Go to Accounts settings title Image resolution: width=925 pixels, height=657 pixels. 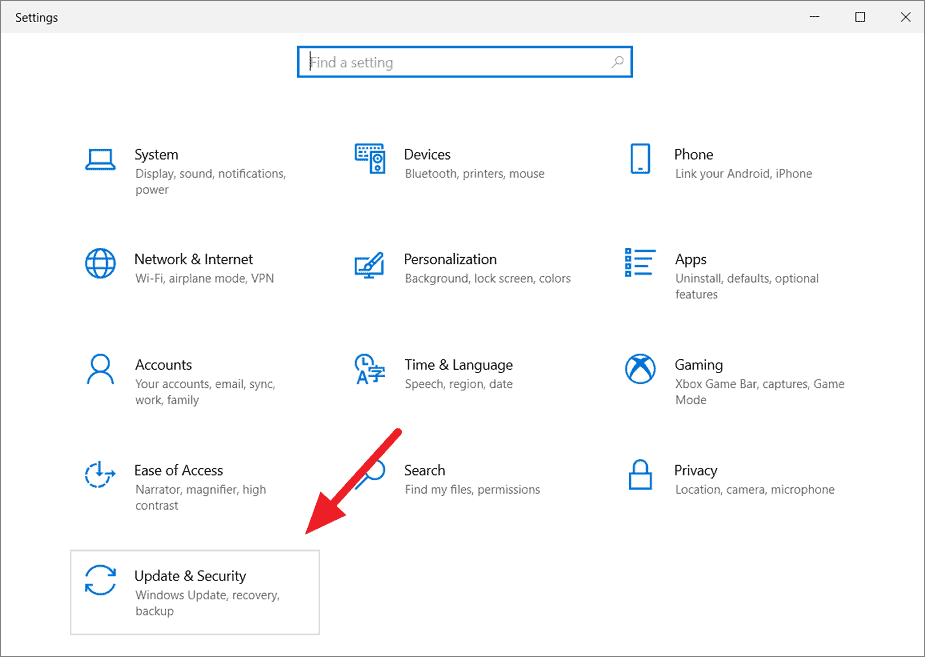click(x=163, y=365)
